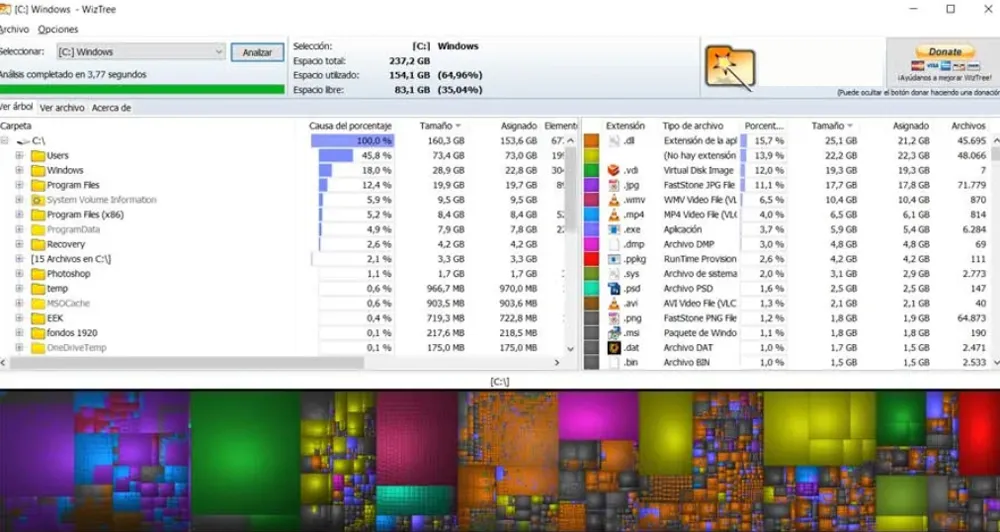Expand the Windows folder node
This screenshot has height=532, width=1000.
(19, 170)
